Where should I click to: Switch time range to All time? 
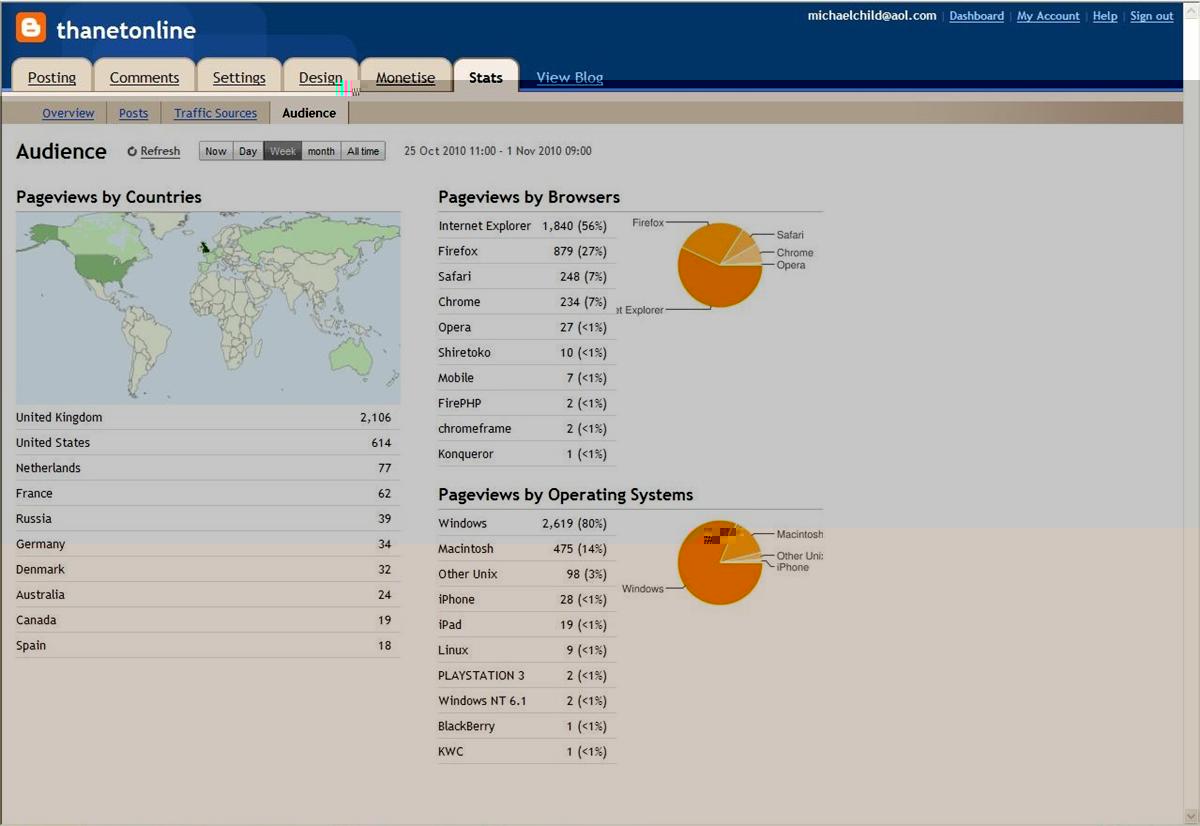[363, 151]
